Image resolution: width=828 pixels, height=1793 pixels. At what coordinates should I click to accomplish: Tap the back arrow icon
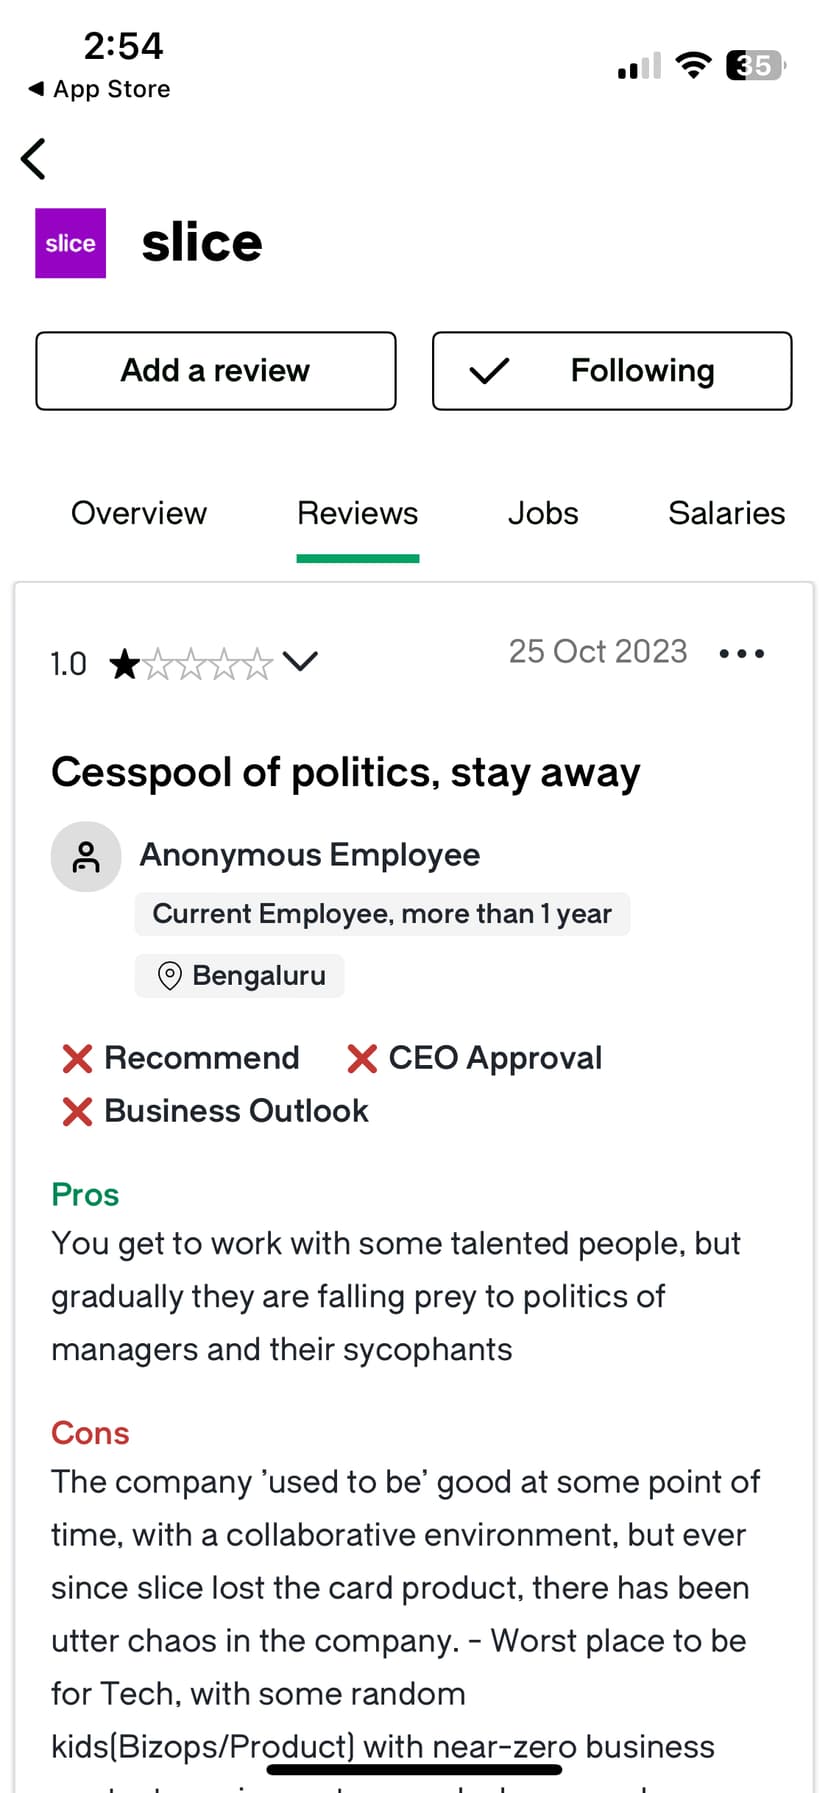point(34,158)
